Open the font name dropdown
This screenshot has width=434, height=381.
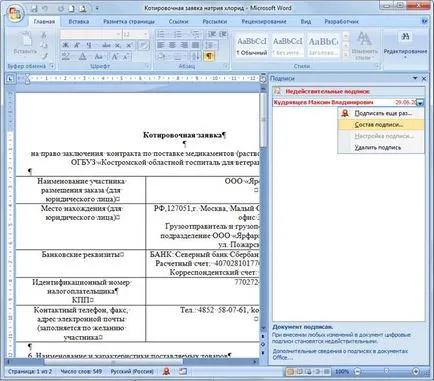118,34
